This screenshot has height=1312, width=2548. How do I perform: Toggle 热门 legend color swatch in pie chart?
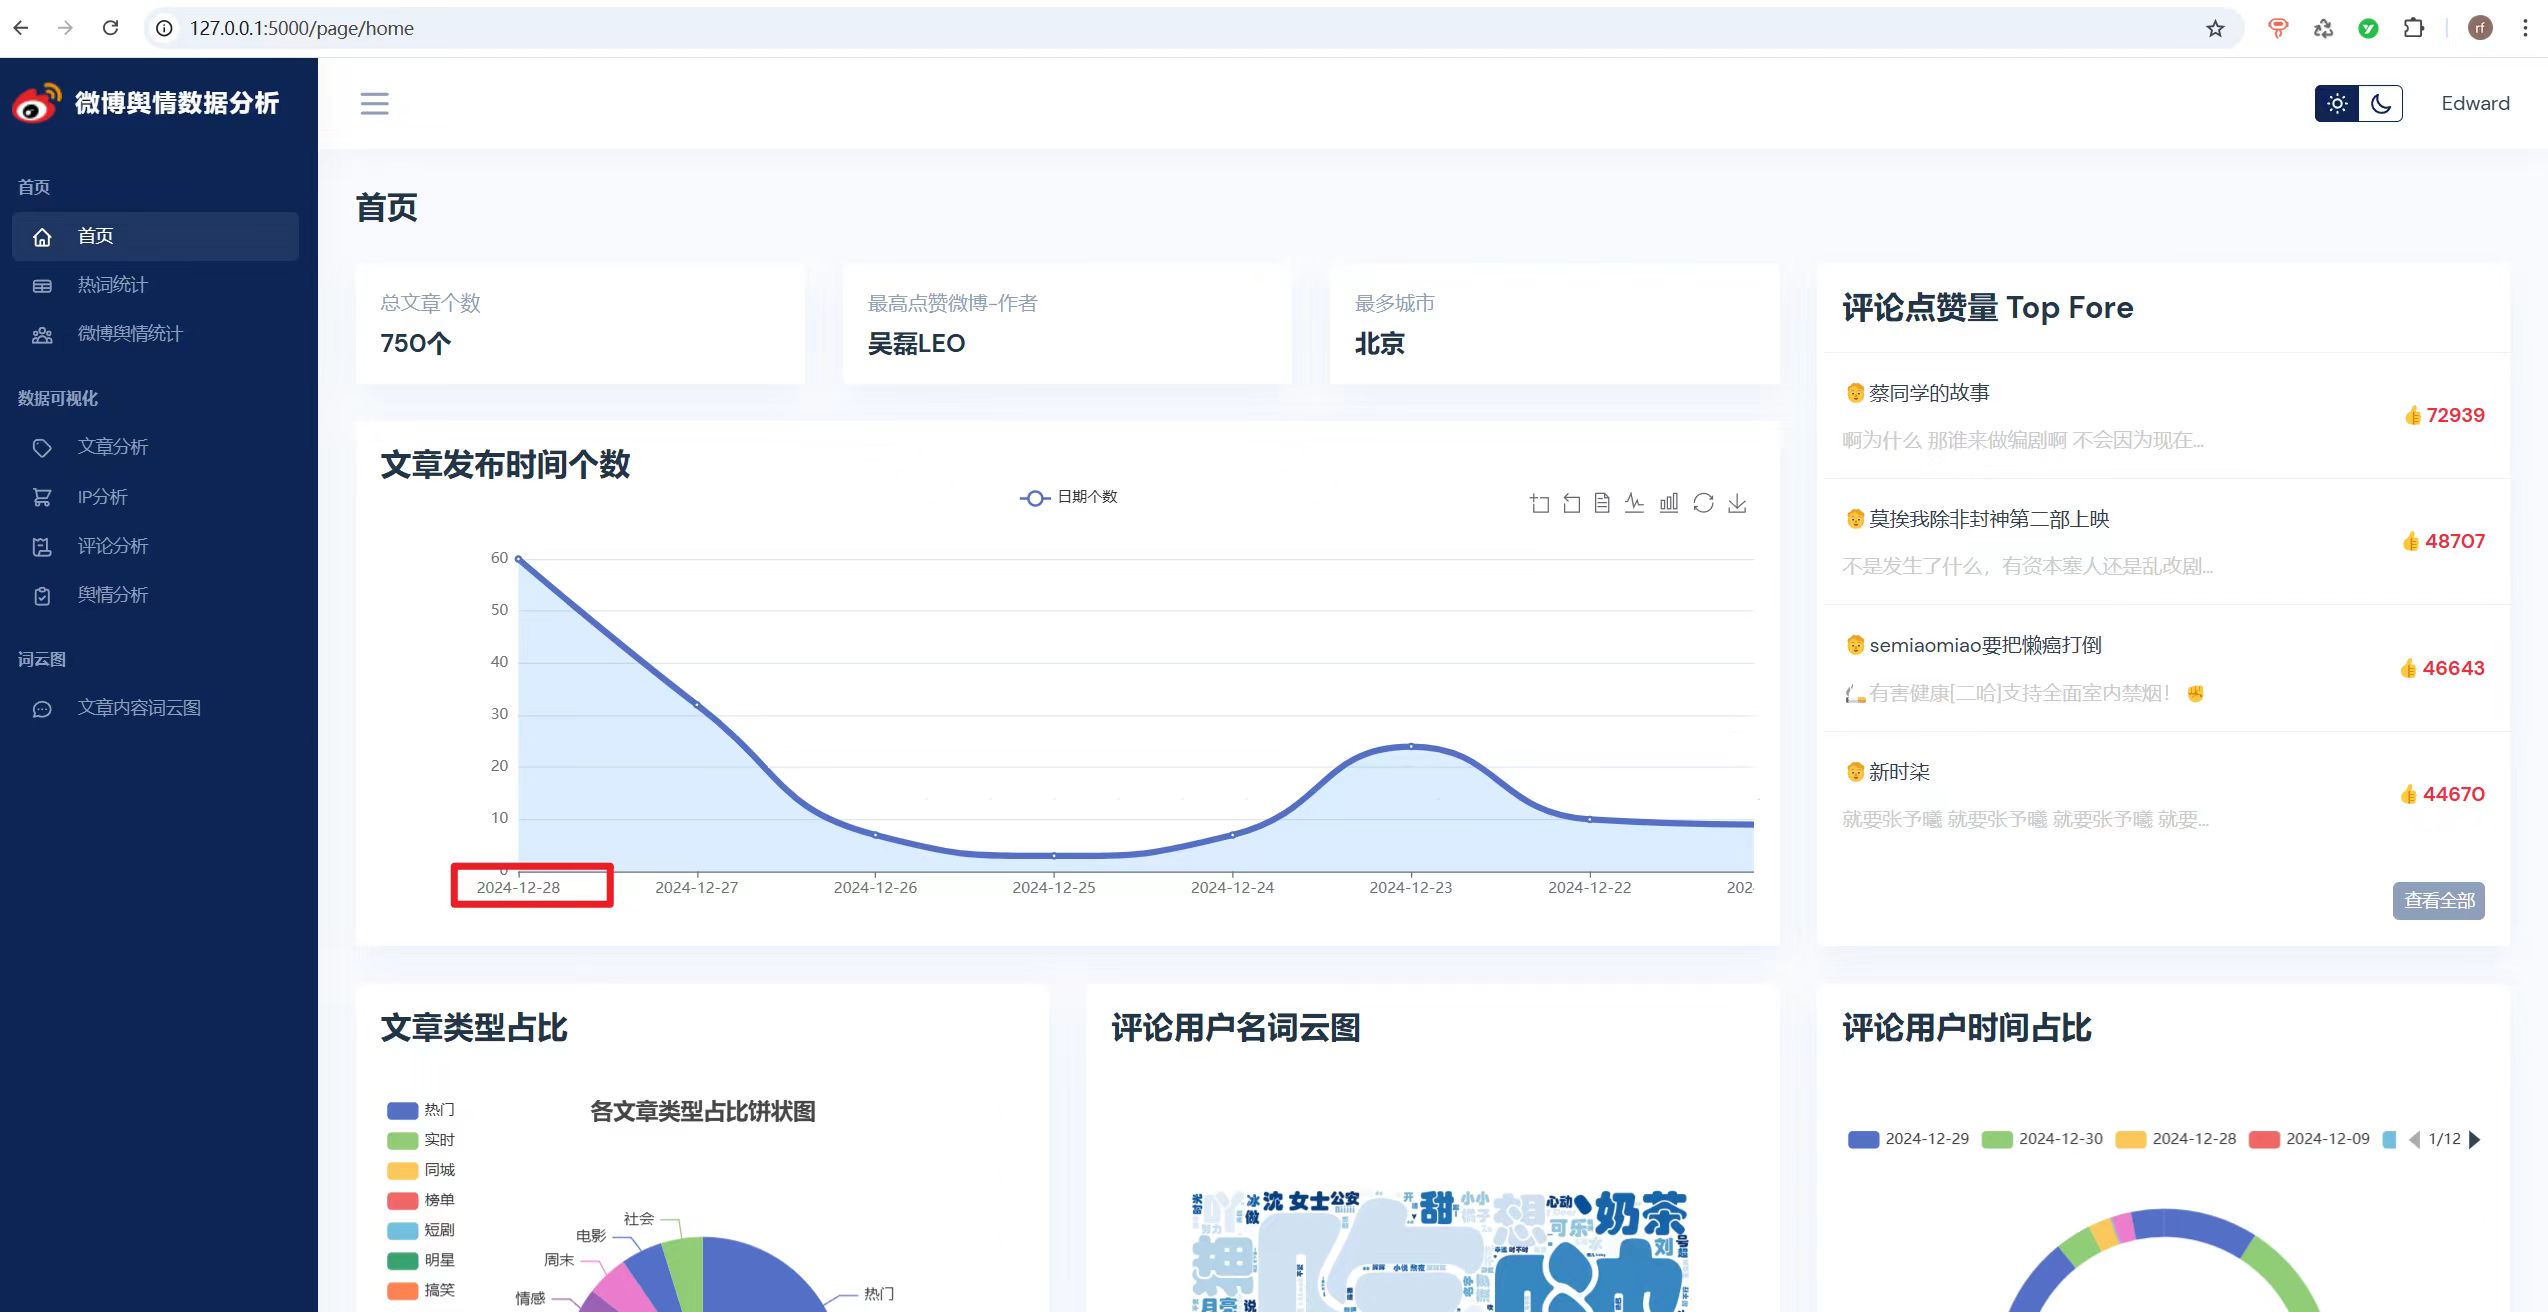[402, 1110]
